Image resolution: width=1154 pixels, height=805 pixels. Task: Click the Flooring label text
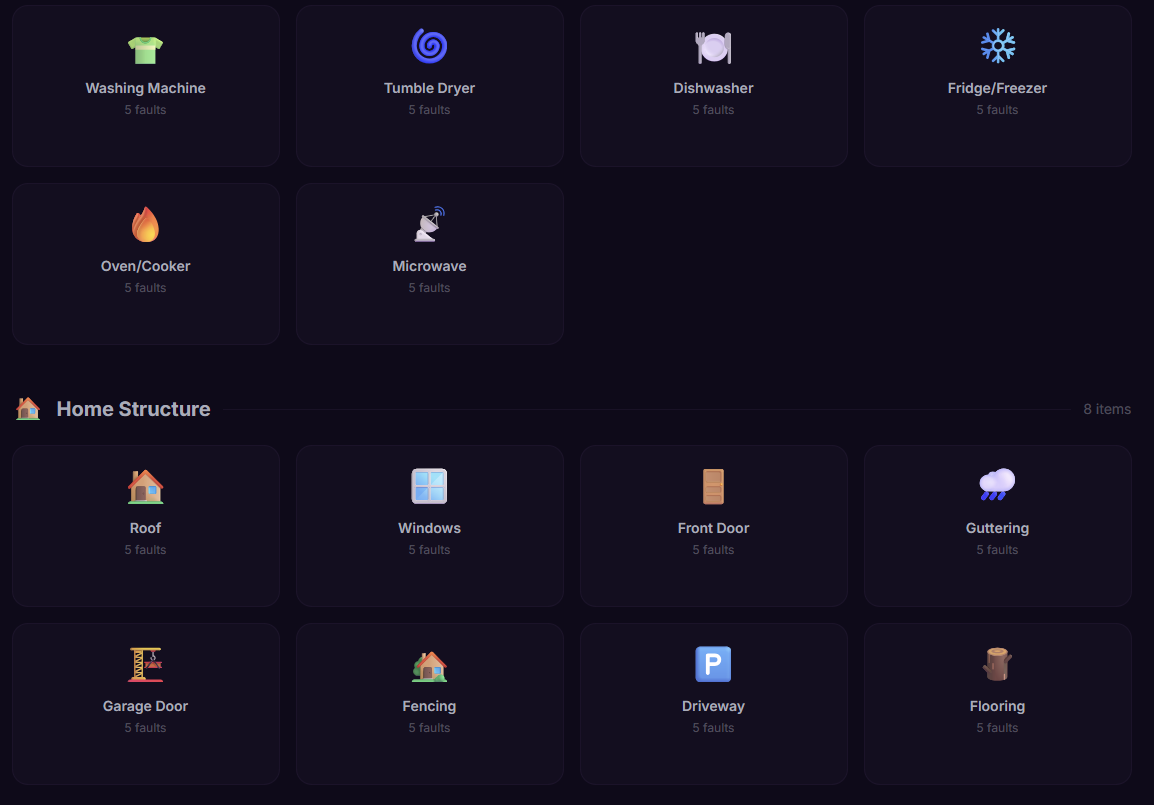[x=997, y=706]
